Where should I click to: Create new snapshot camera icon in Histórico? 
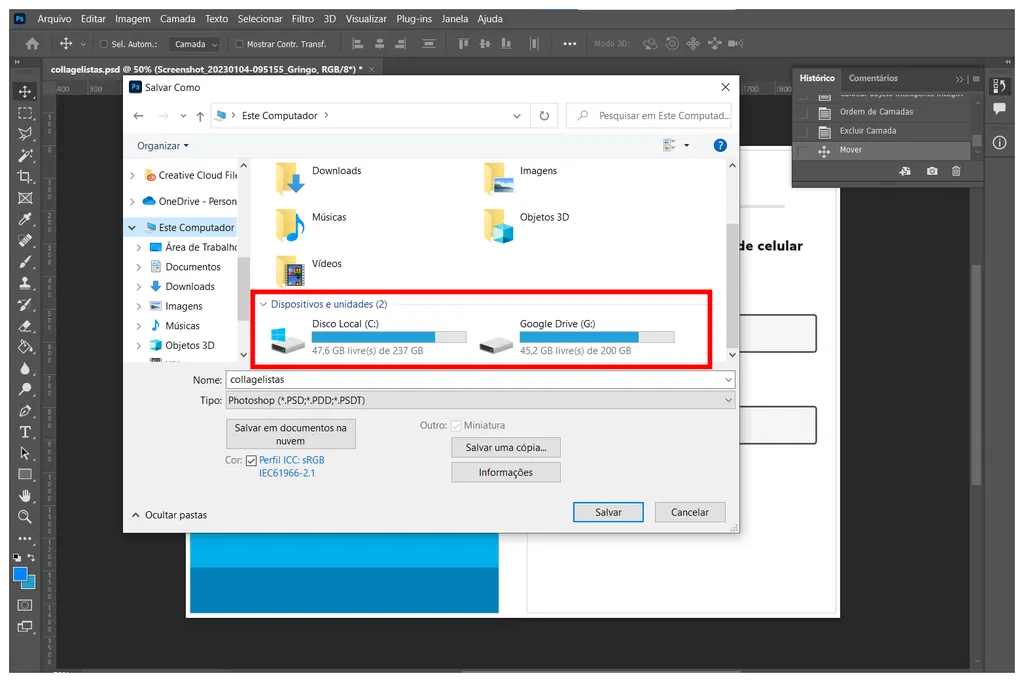click(932, 171)
